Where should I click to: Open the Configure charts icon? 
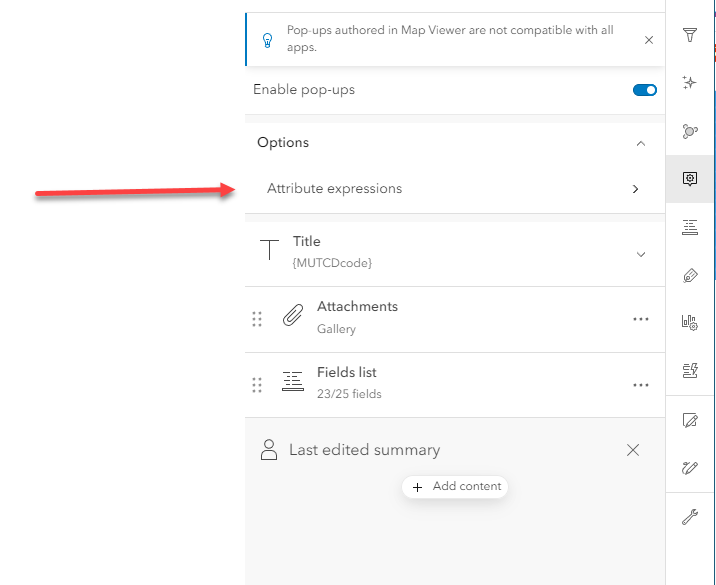coord(689,322)
